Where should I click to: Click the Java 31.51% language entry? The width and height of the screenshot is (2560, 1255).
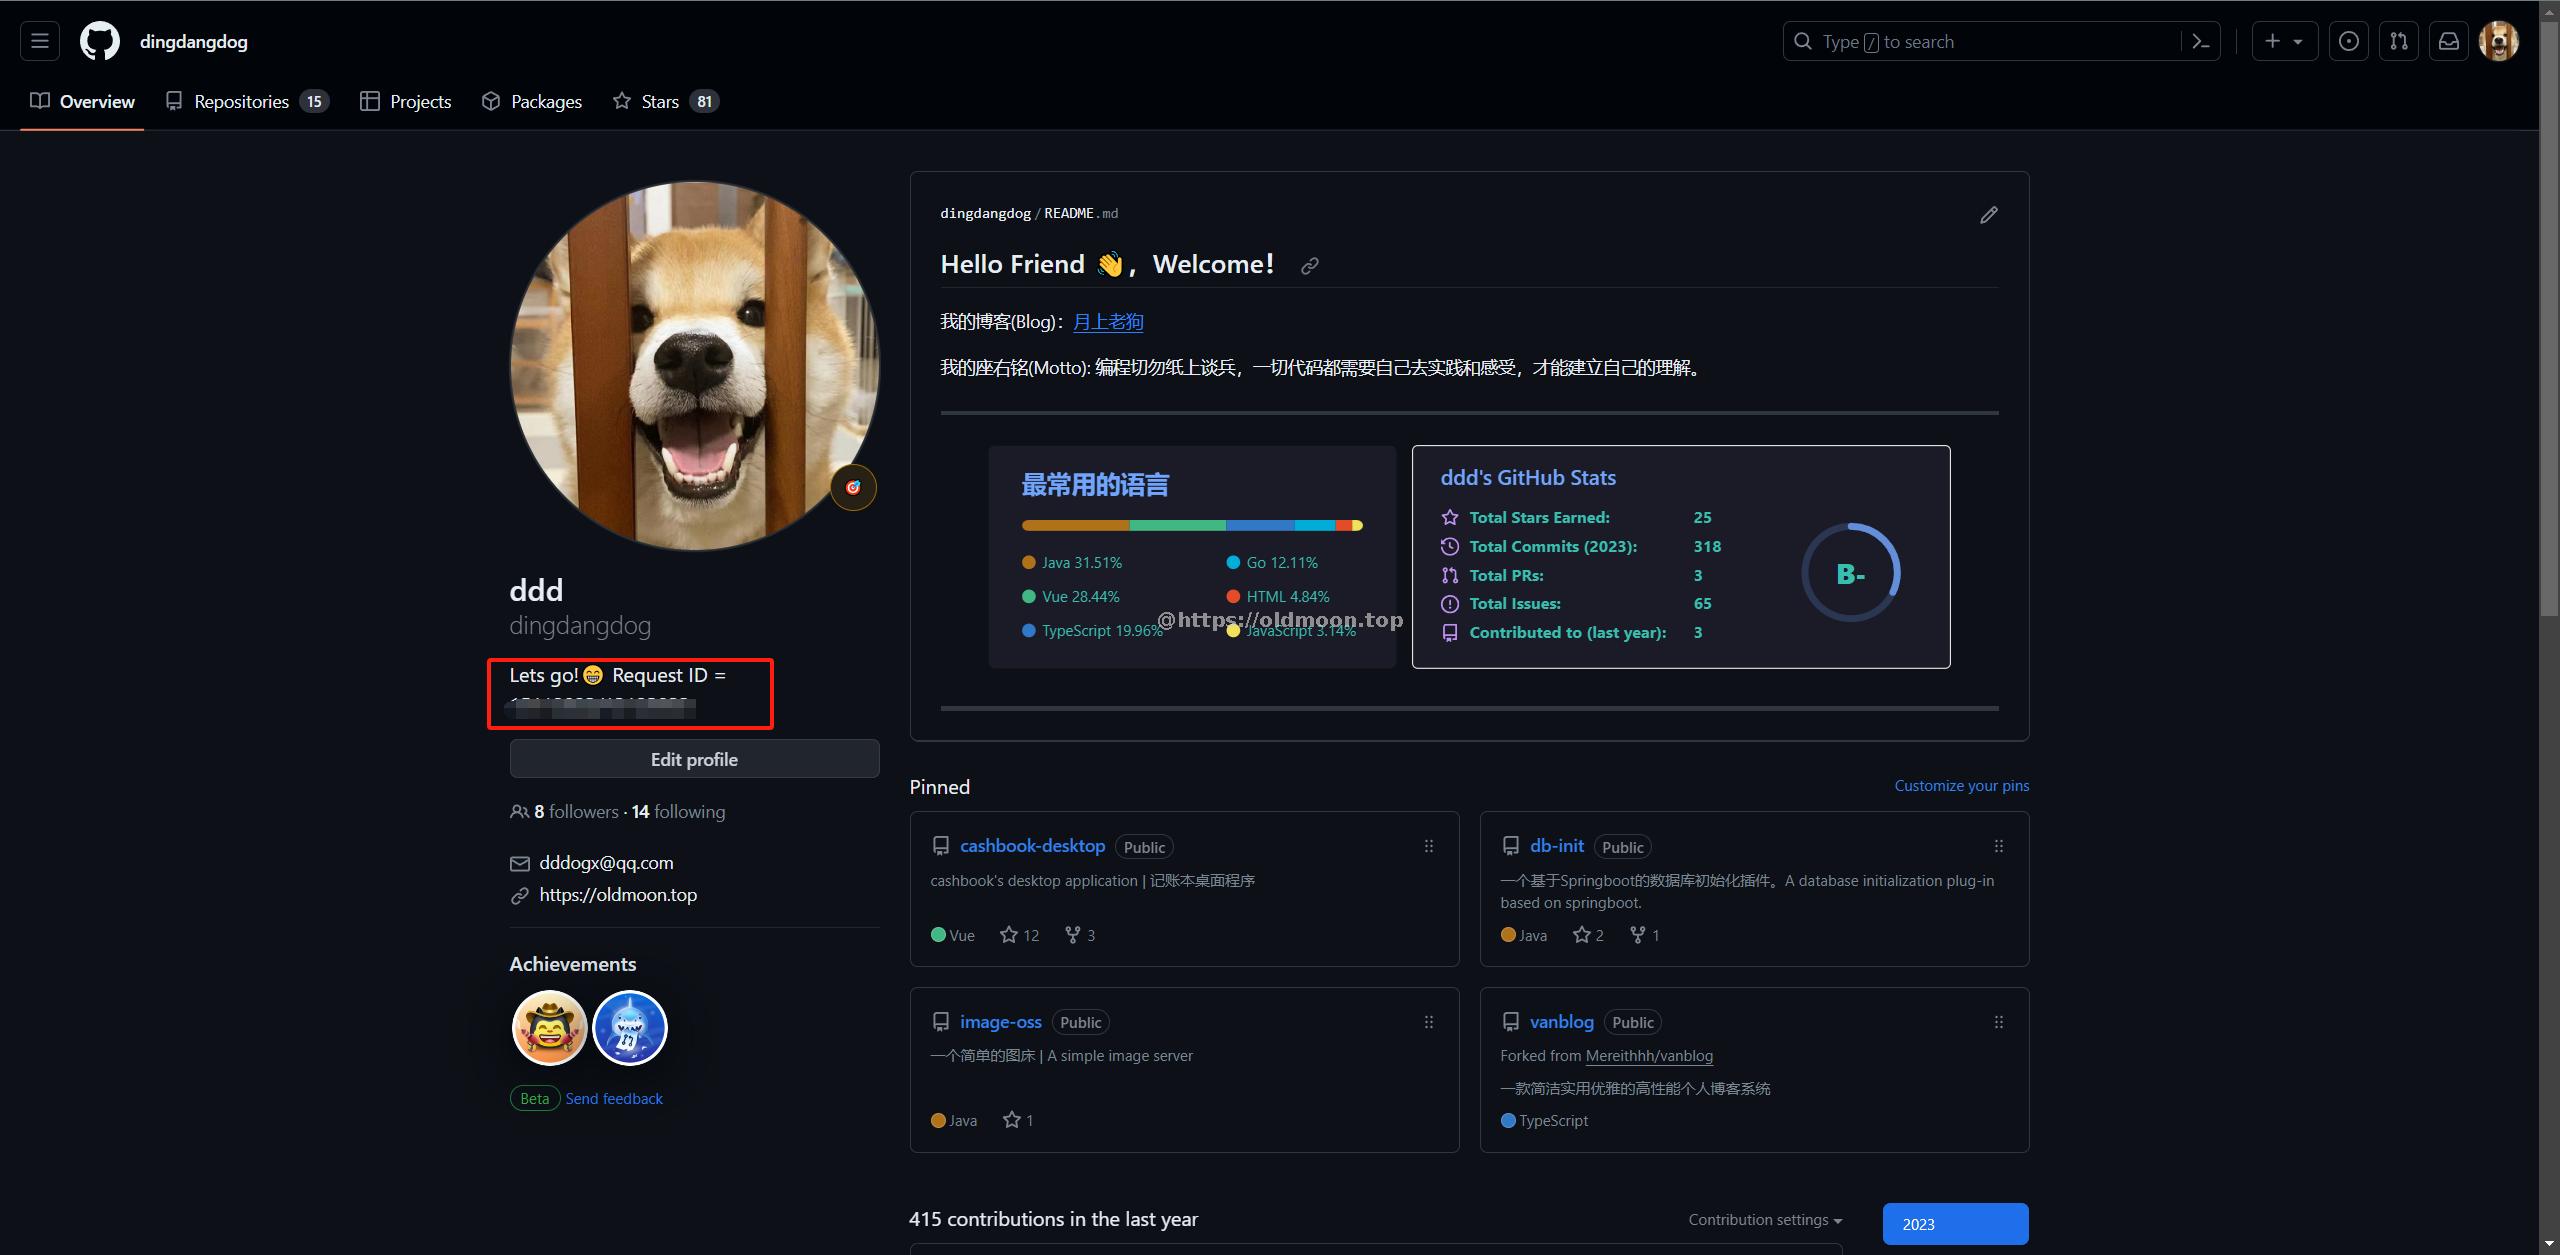(x=1072, y=563)
